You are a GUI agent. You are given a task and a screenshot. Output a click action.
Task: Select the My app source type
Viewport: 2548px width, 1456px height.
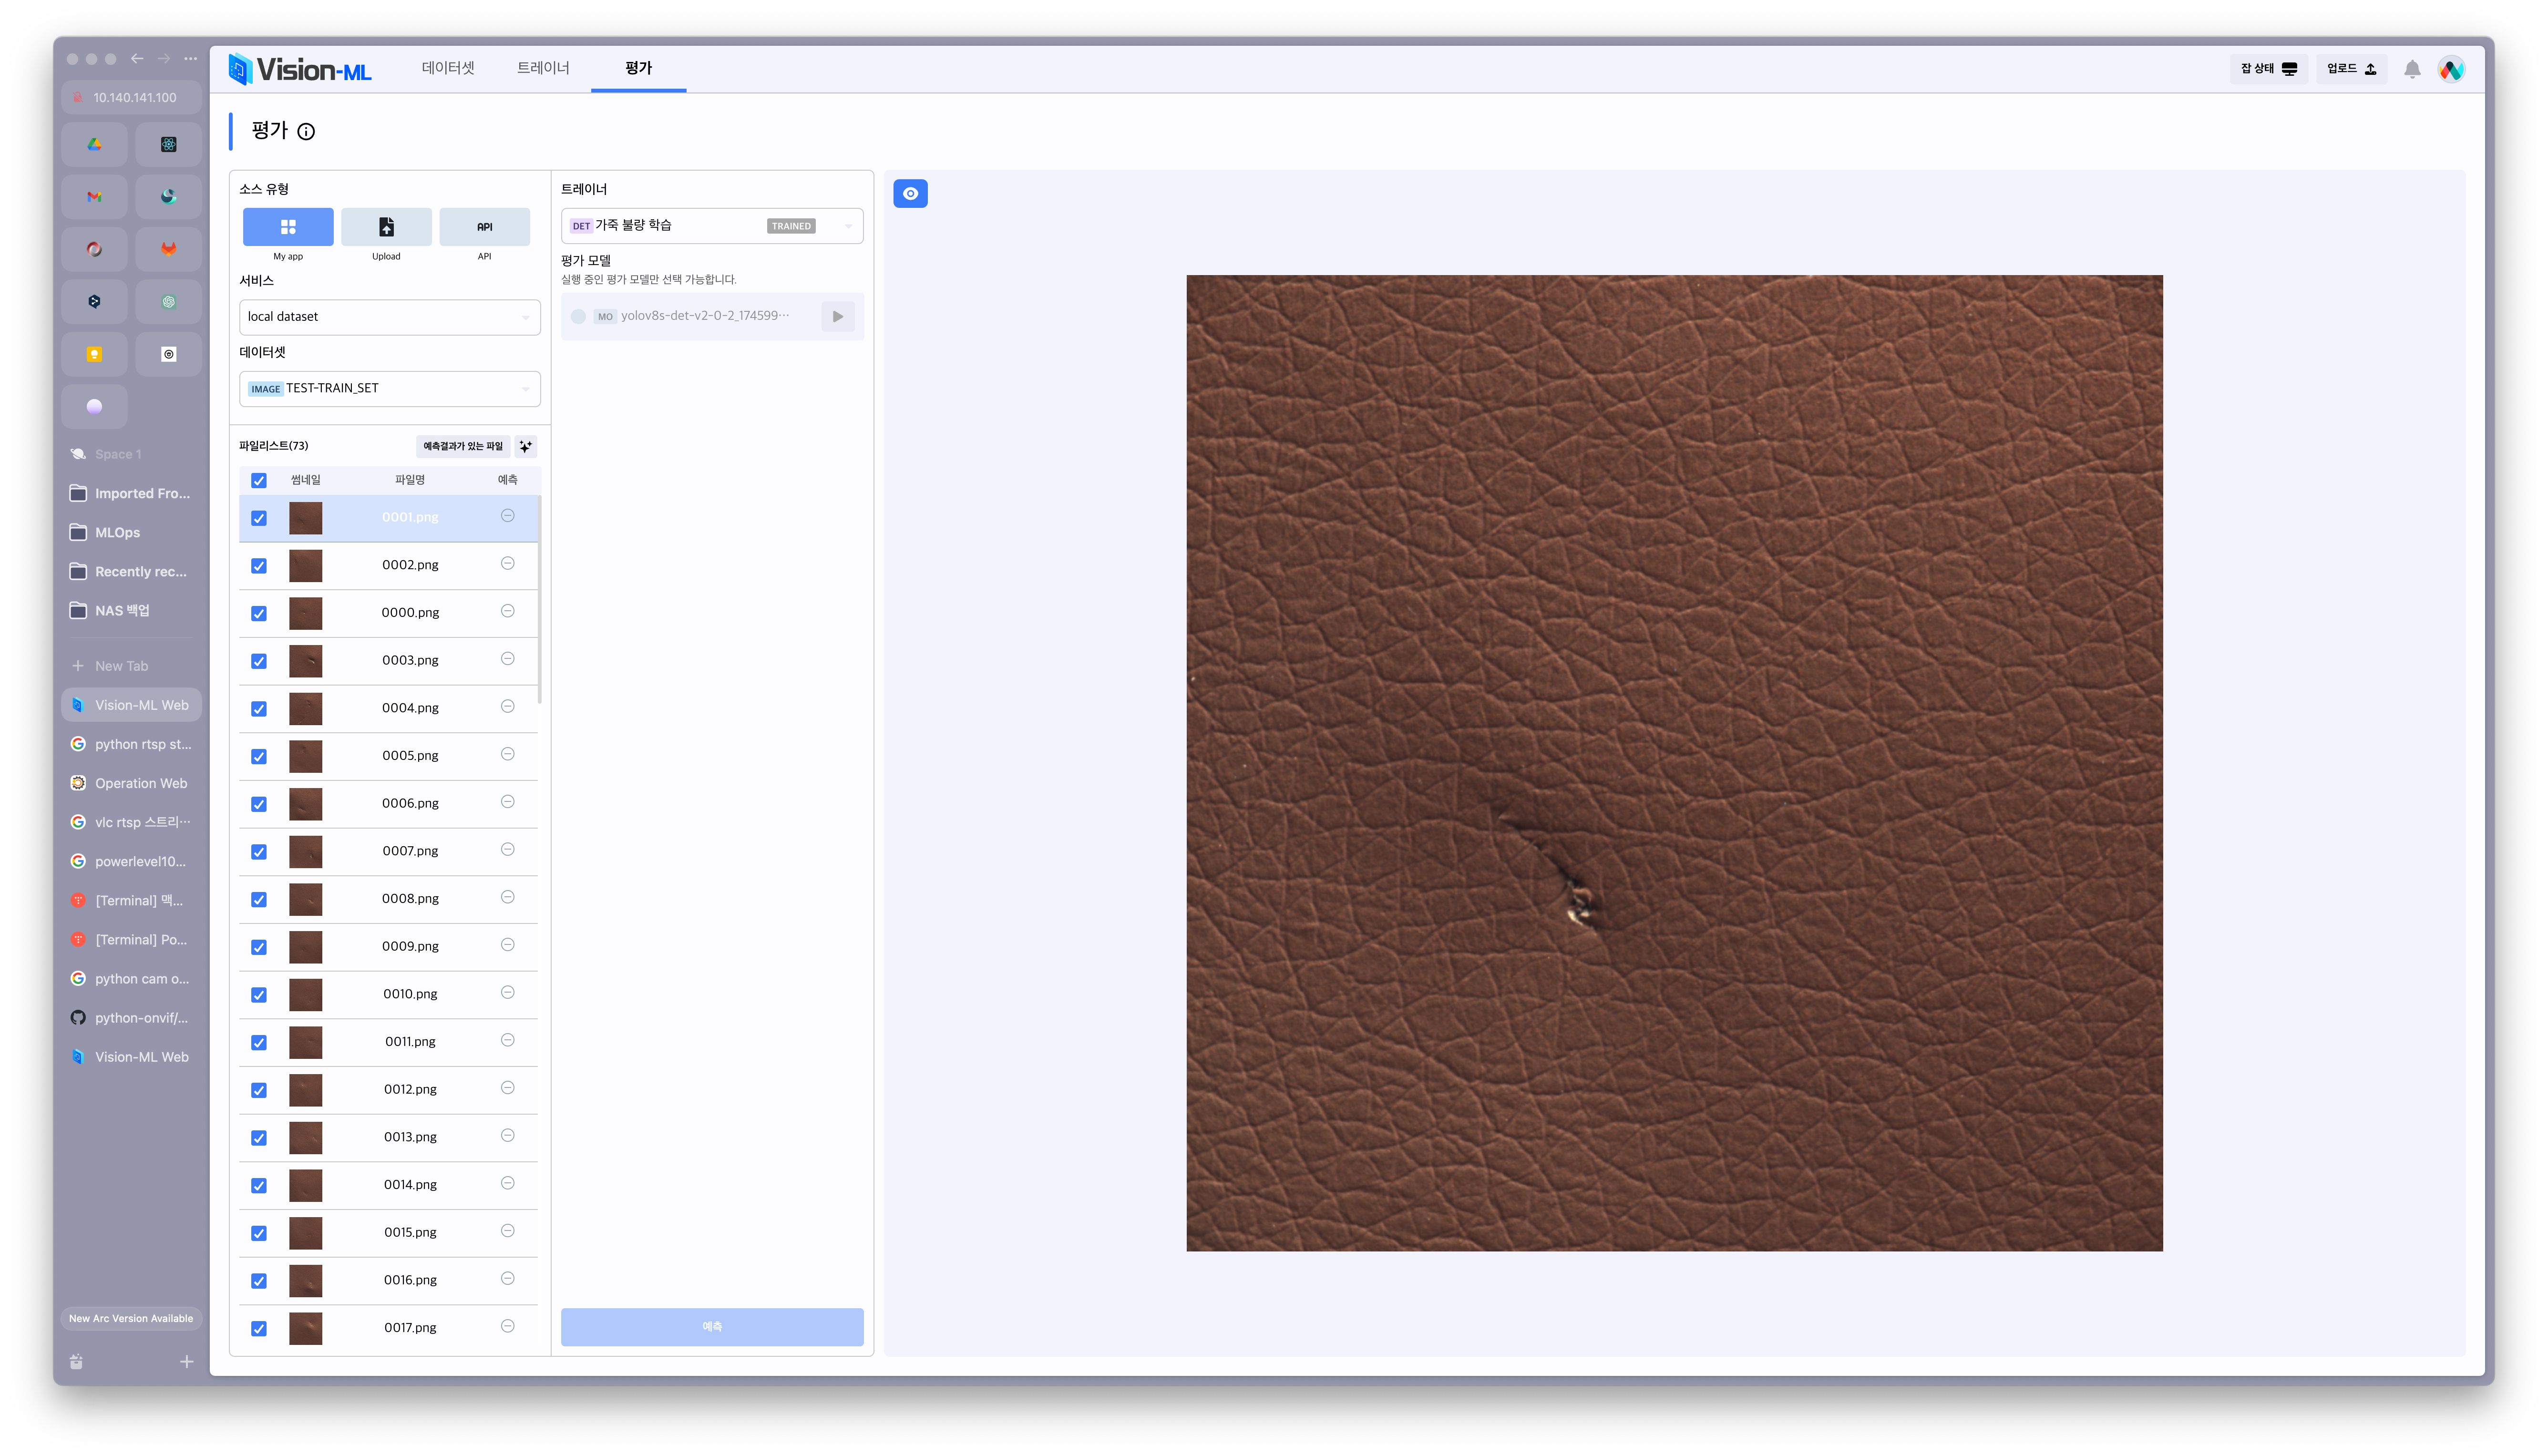pyautogui.click(x=288, y=227)
